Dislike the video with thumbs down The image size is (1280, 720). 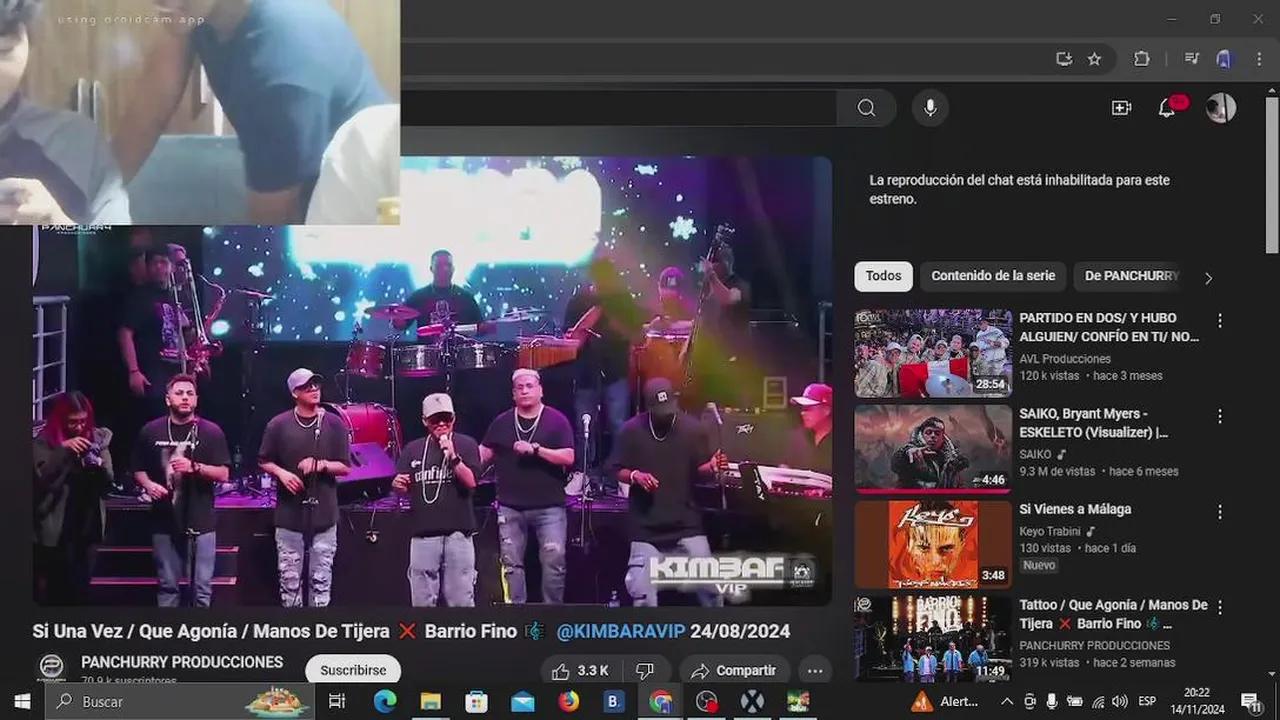(x=645, y=671)
